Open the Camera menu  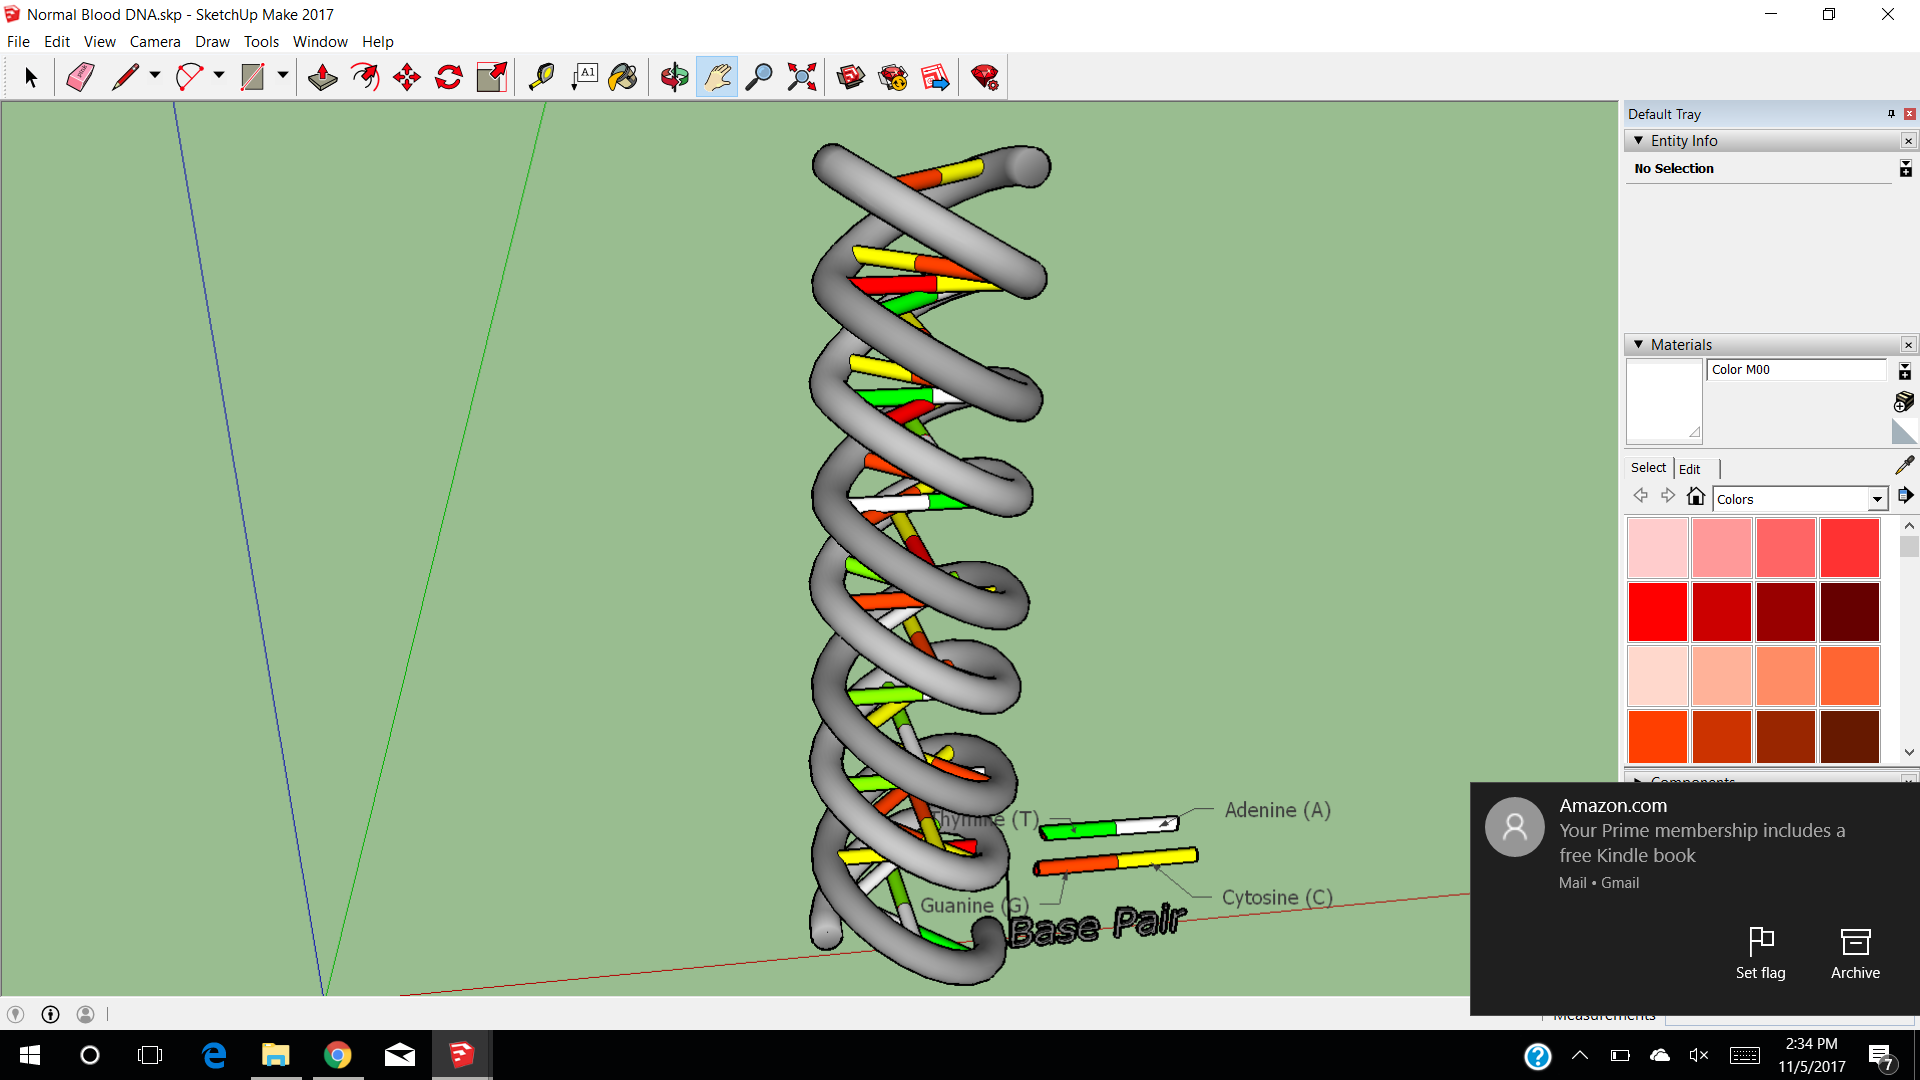(155, 42)
